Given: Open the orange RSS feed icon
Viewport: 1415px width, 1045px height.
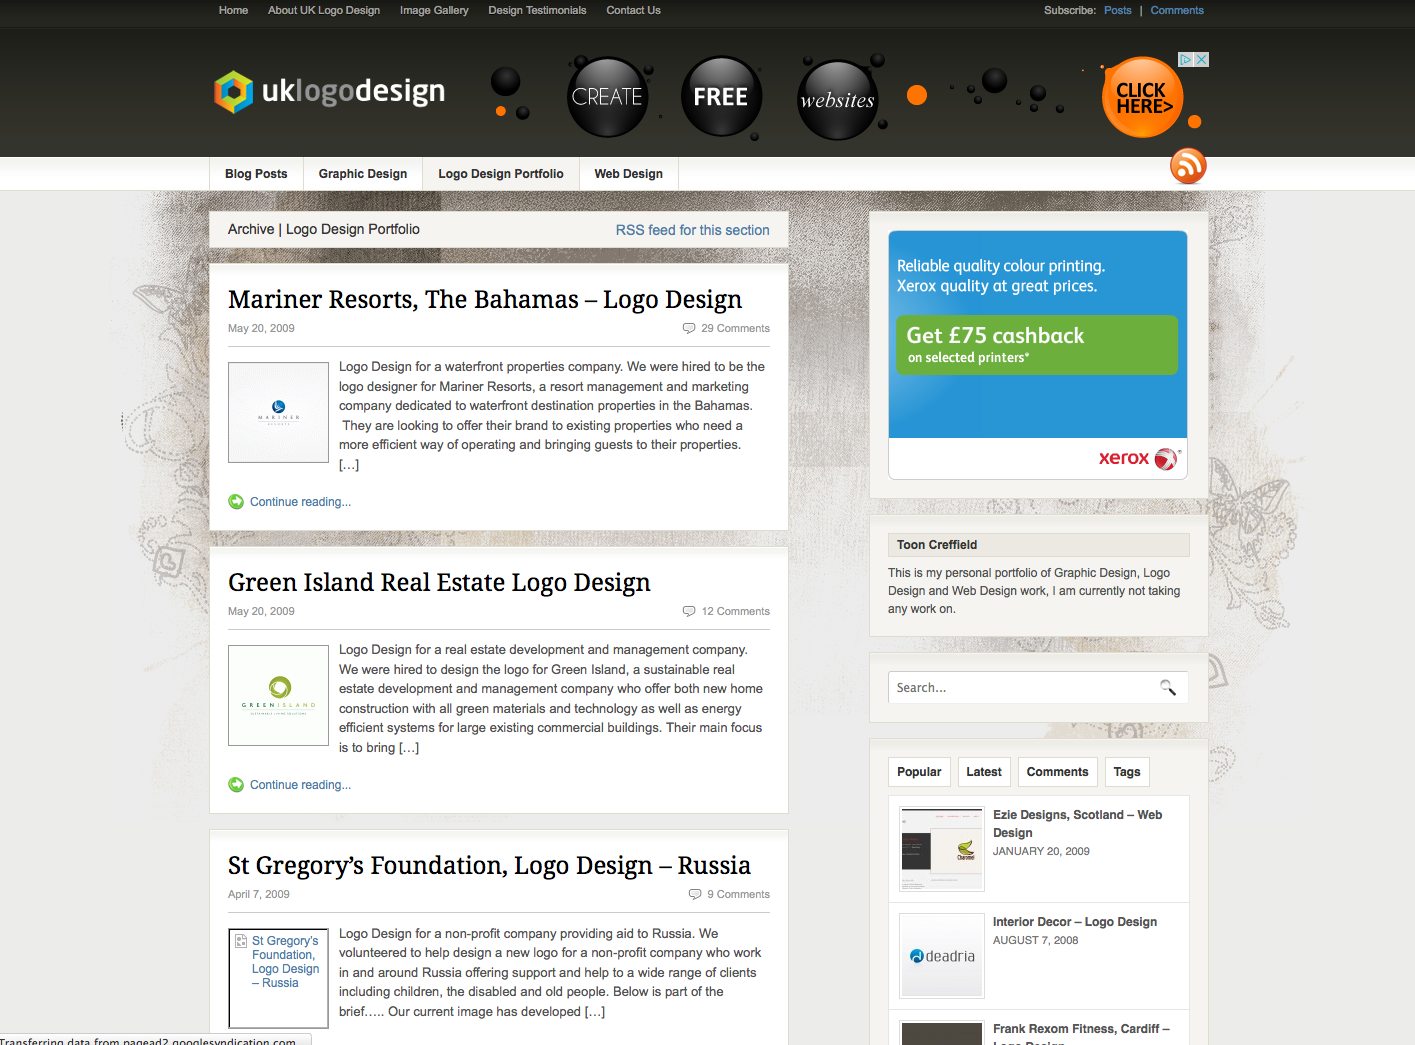Looking at the screenshot, I should (1188, 165).
